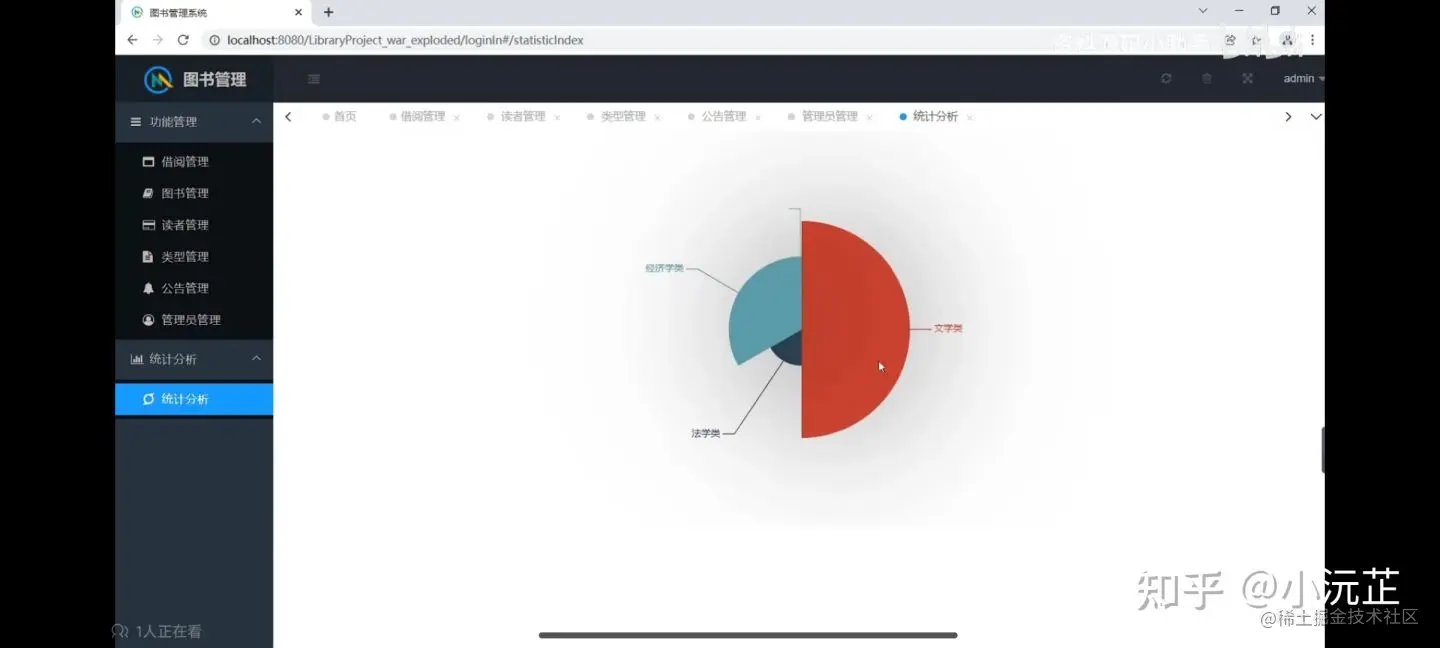
Task: Click the browser back arrow
Action: (x=132, y=40)
